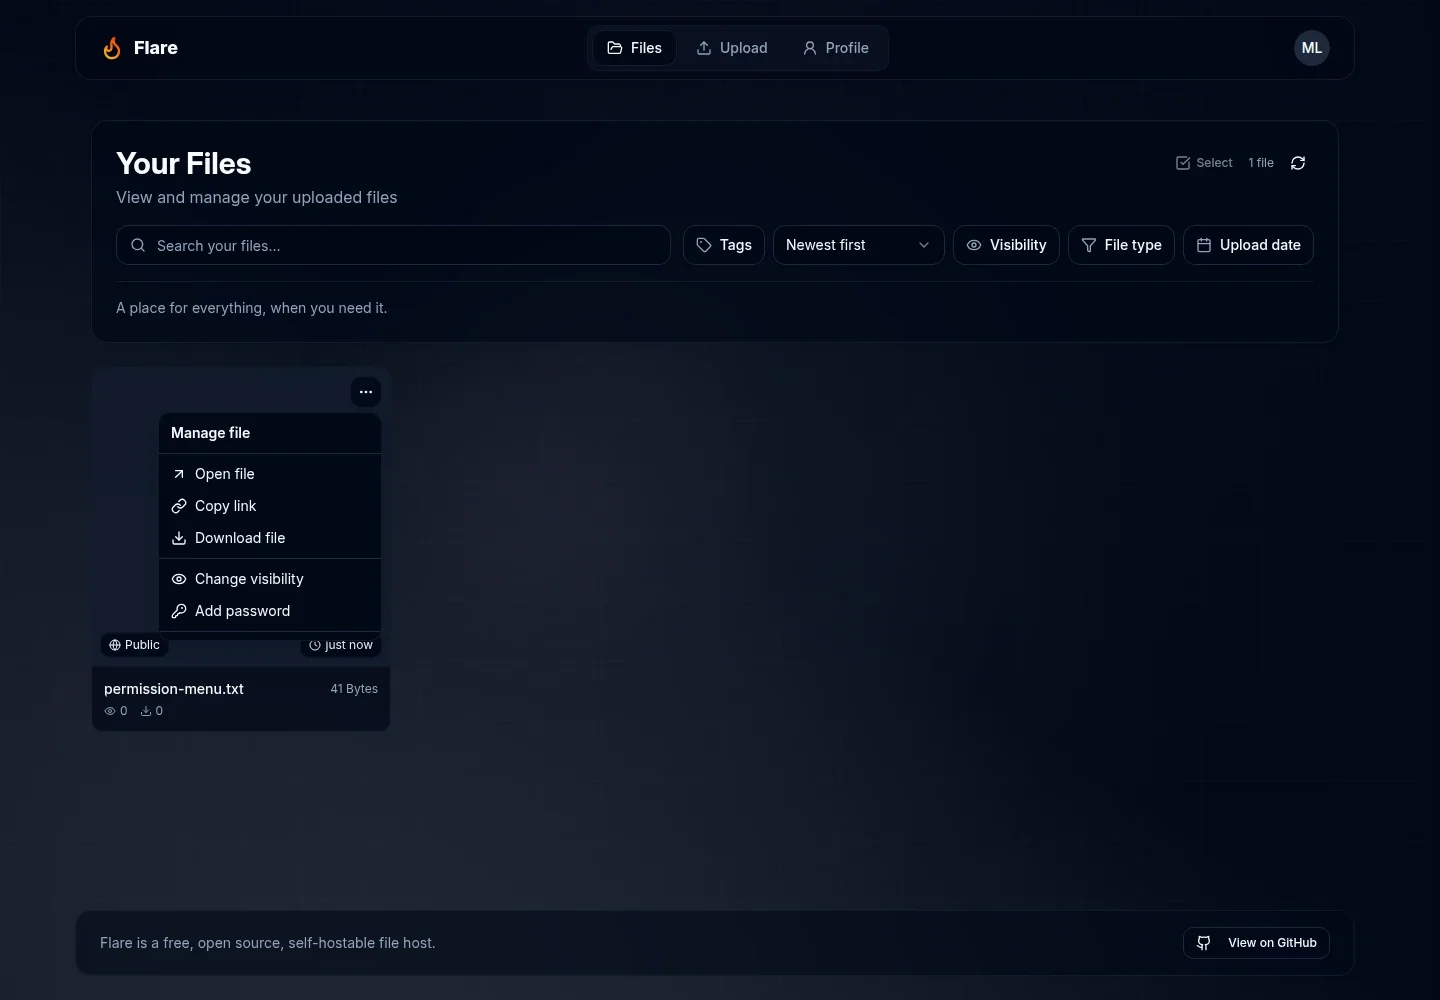The height and width of the screenshot is (1000, 1440).
Task: Click the Flare flame logo icon
Action: click(112, 48)
